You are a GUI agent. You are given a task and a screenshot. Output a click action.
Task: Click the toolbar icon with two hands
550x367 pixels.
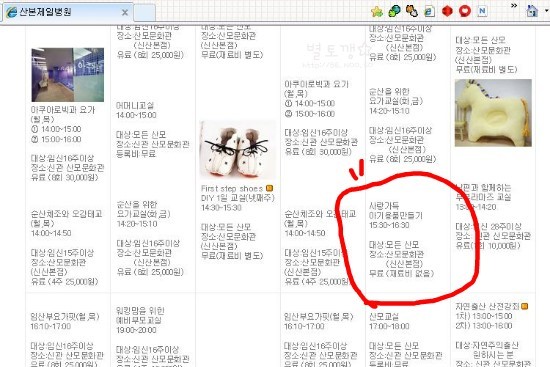coord(412,11)
